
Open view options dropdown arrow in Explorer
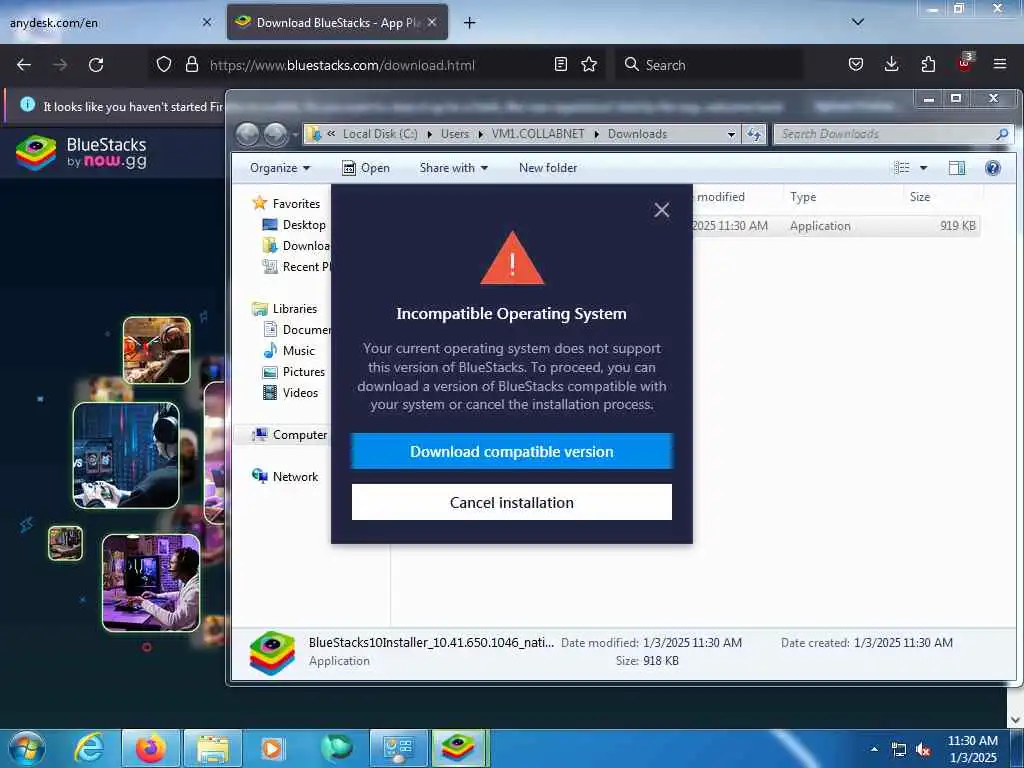923,168
